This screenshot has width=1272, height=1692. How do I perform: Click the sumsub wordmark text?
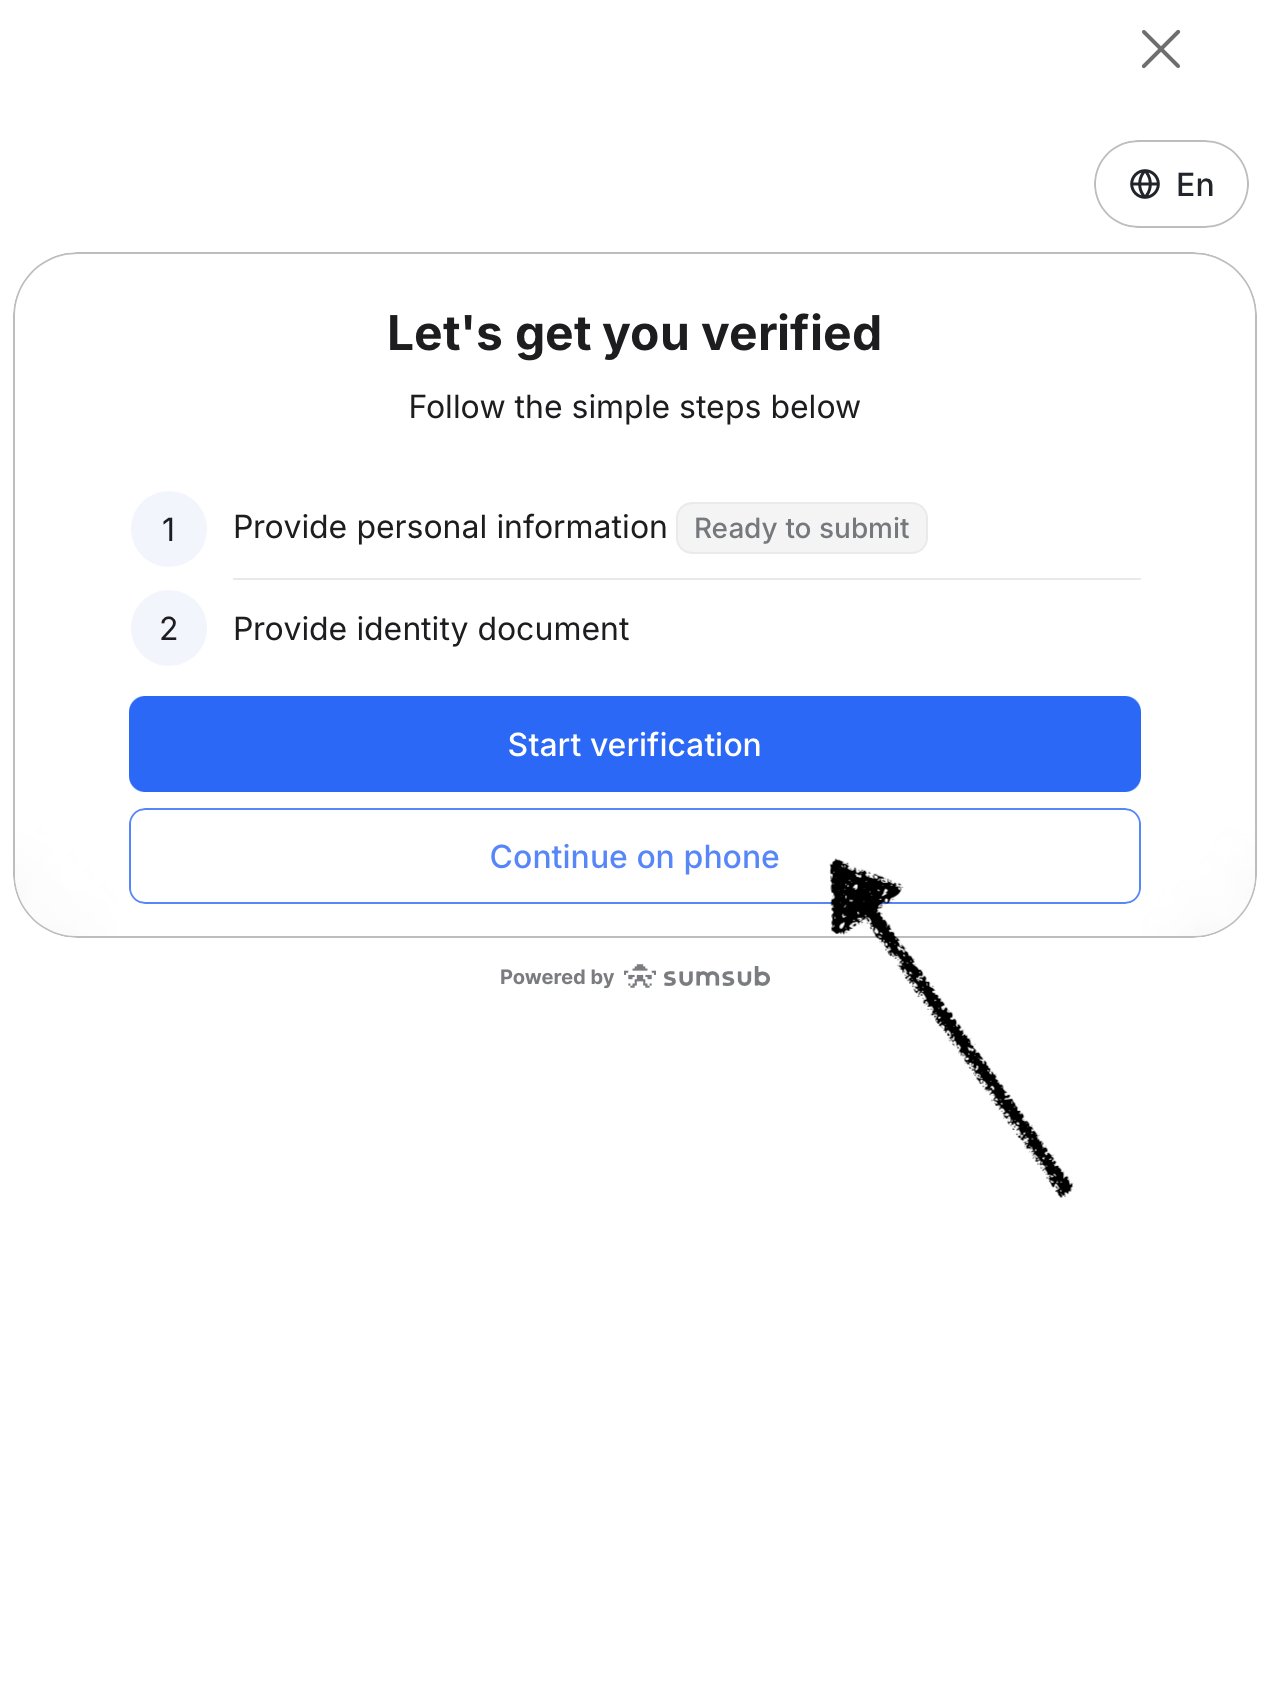(716, 977)
